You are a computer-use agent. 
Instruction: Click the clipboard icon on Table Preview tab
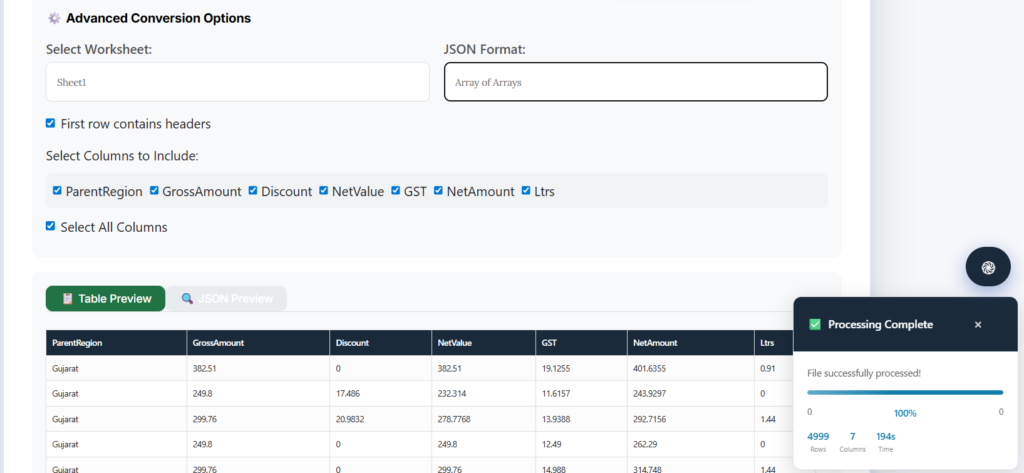point(67,299)
